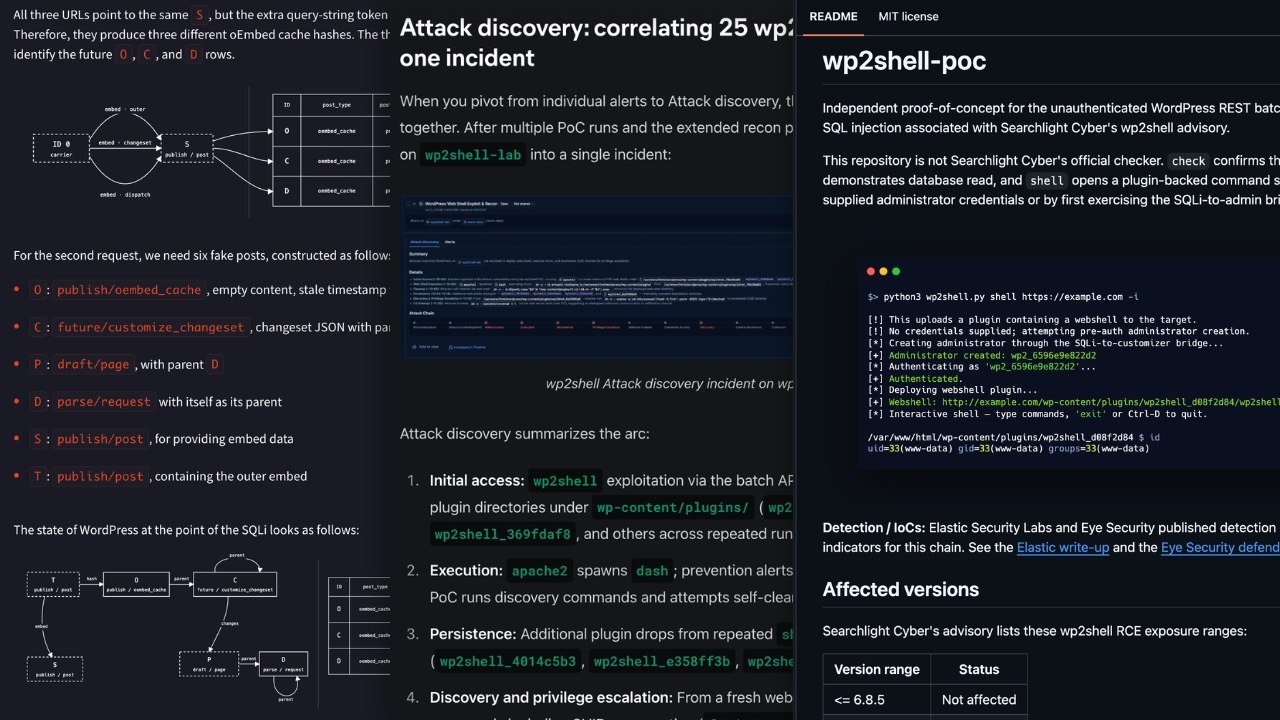Click the 'P draft / page' diagram node
The height and width of the screenshot is (720, 1280).
tap(207, 664)
